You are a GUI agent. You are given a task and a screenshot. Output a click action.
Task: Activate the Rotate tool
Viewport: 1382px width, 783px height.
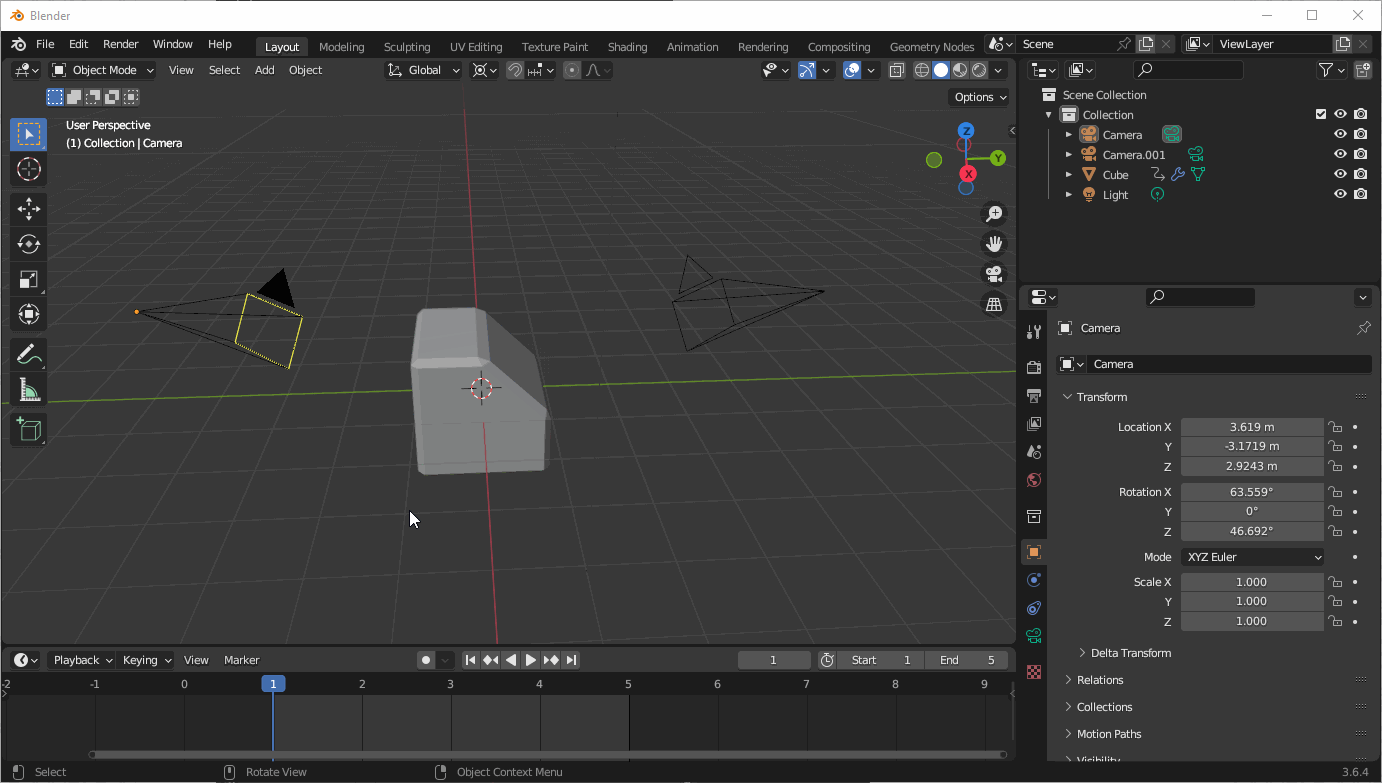(x=28, y=243)
